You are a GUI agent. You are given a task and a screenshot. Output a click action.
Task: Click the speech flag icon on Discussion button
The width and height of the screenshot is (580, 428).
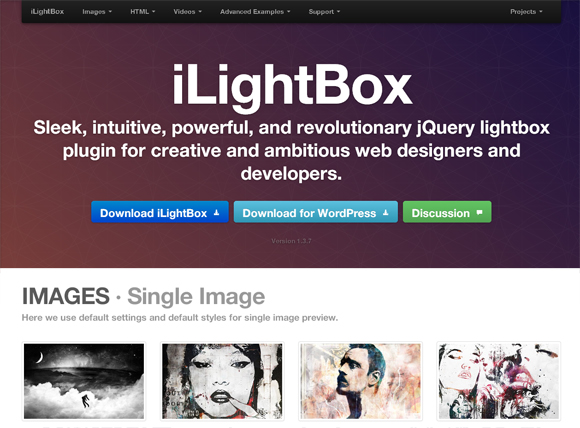click(479, 212)
